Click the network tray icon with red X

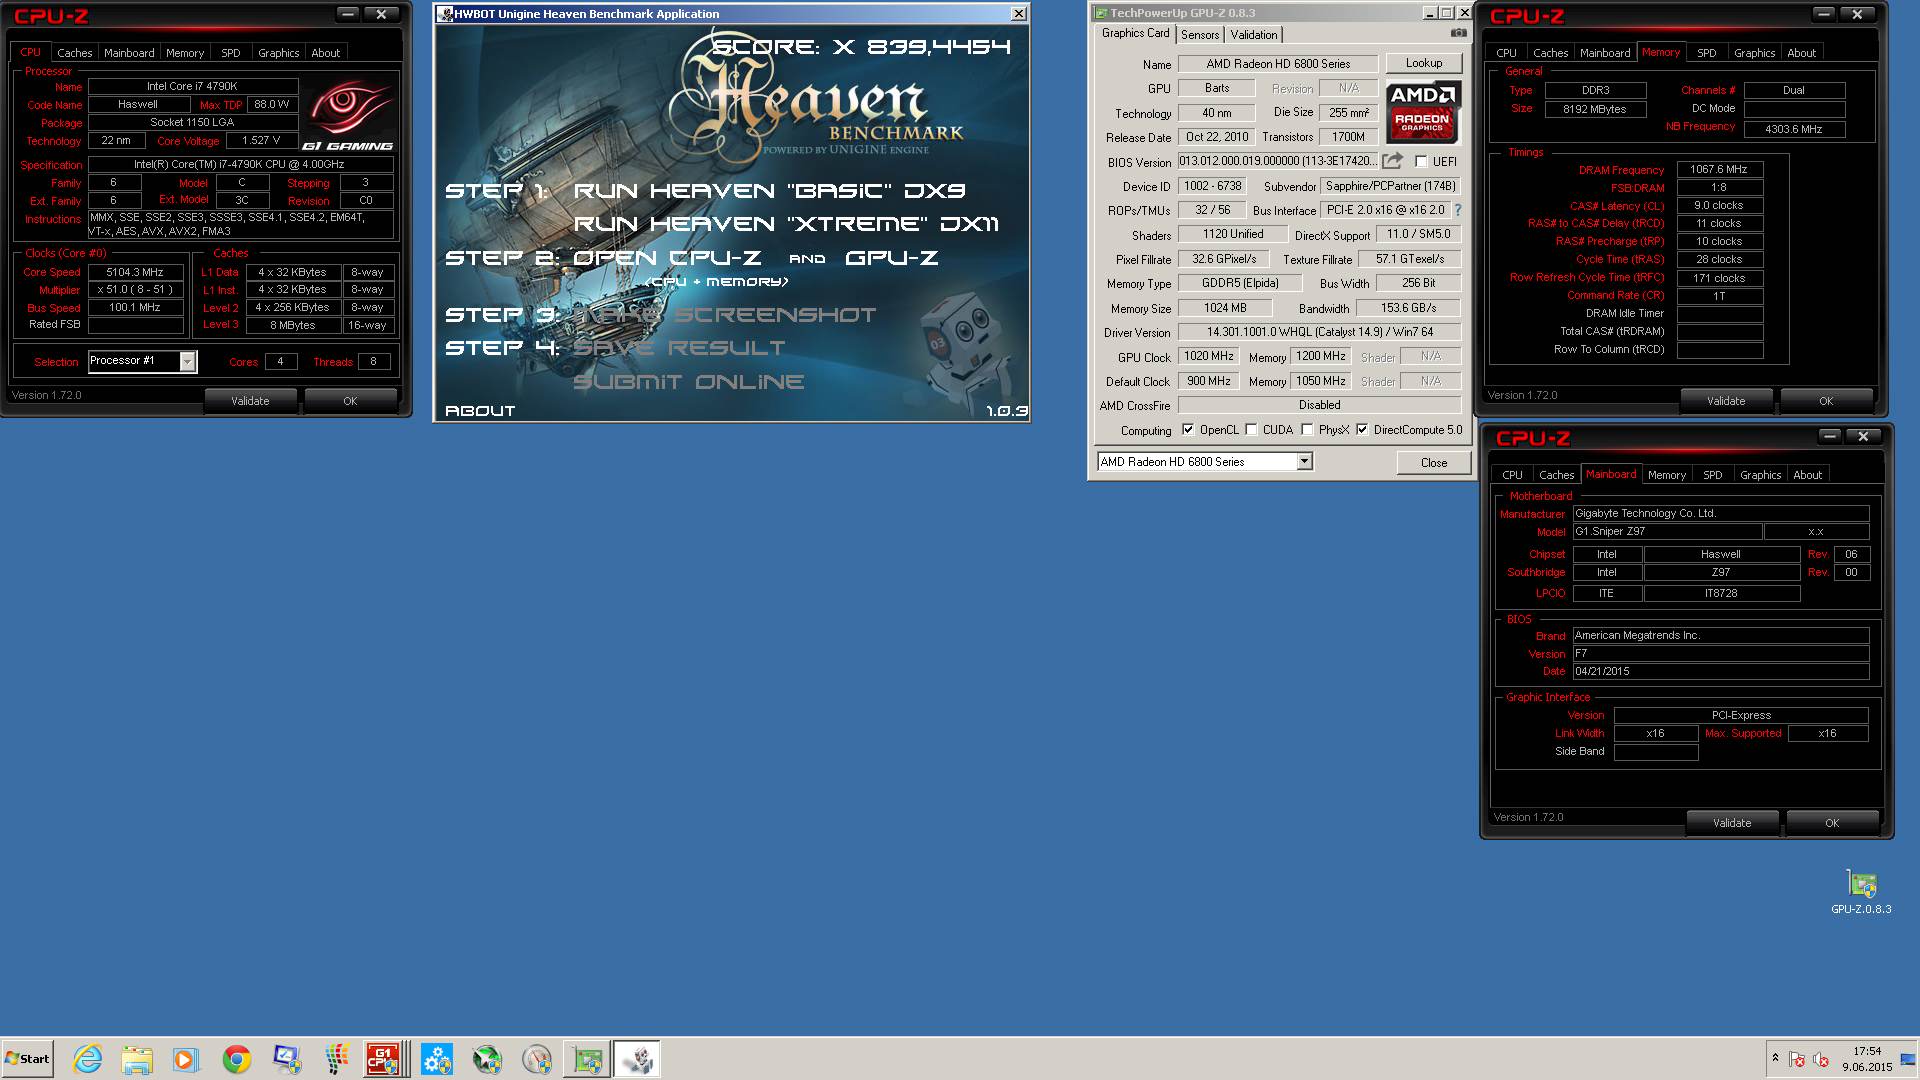(1796, 1059)
